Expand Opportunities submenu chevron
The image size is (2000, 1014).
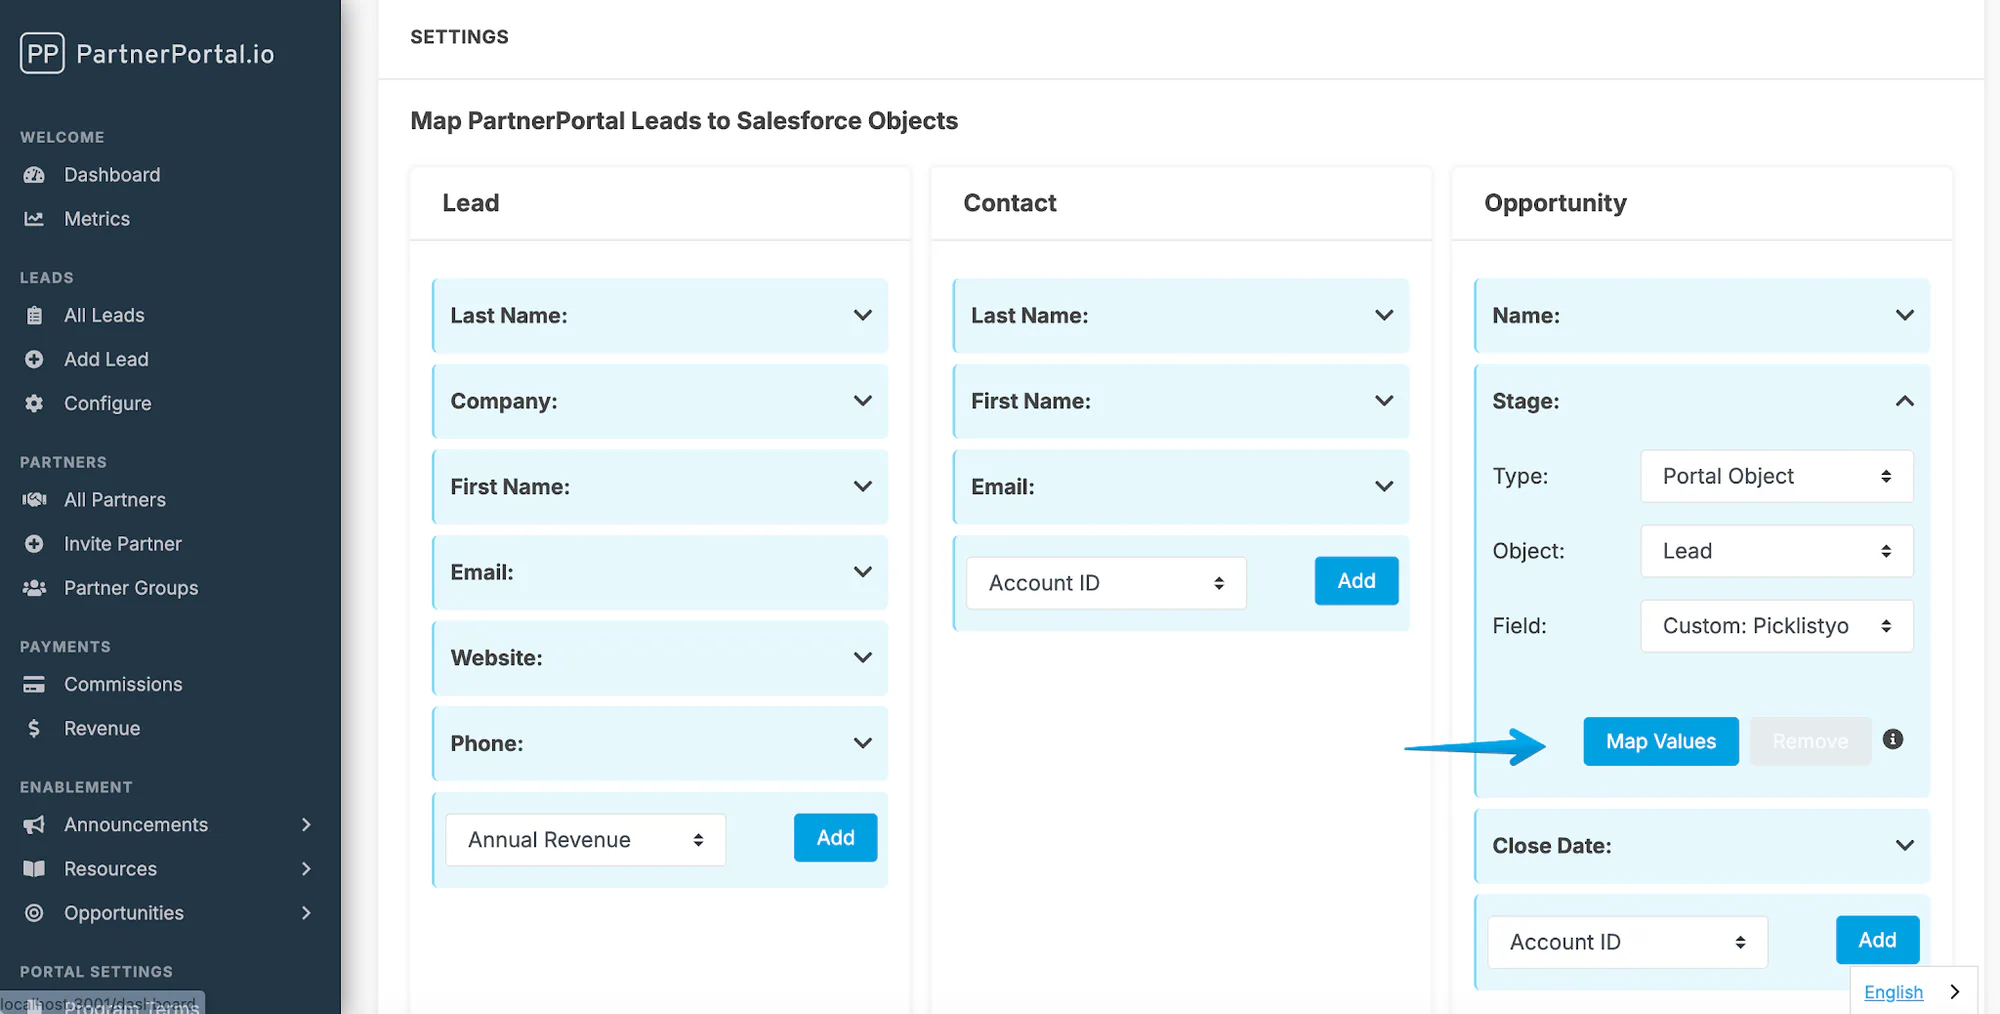pos(306,913)
